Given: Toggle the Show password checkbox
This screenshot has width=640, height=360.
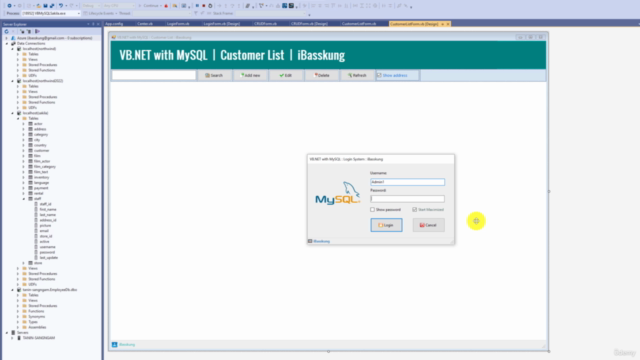Looking at the screenshot, I should pyautogui.click(x=372, y=209).
